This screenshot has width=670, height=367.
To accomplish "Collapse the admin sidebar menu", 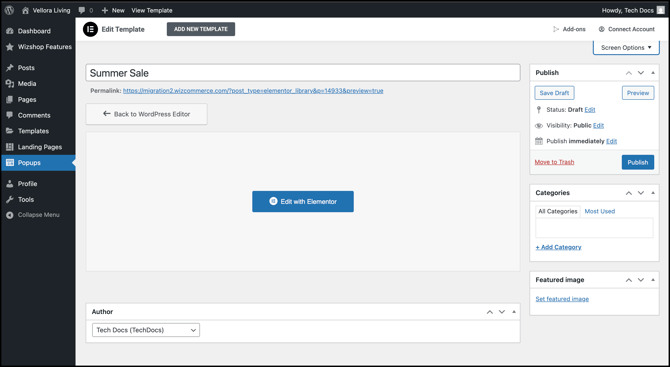I will click(x=38, y=214).
